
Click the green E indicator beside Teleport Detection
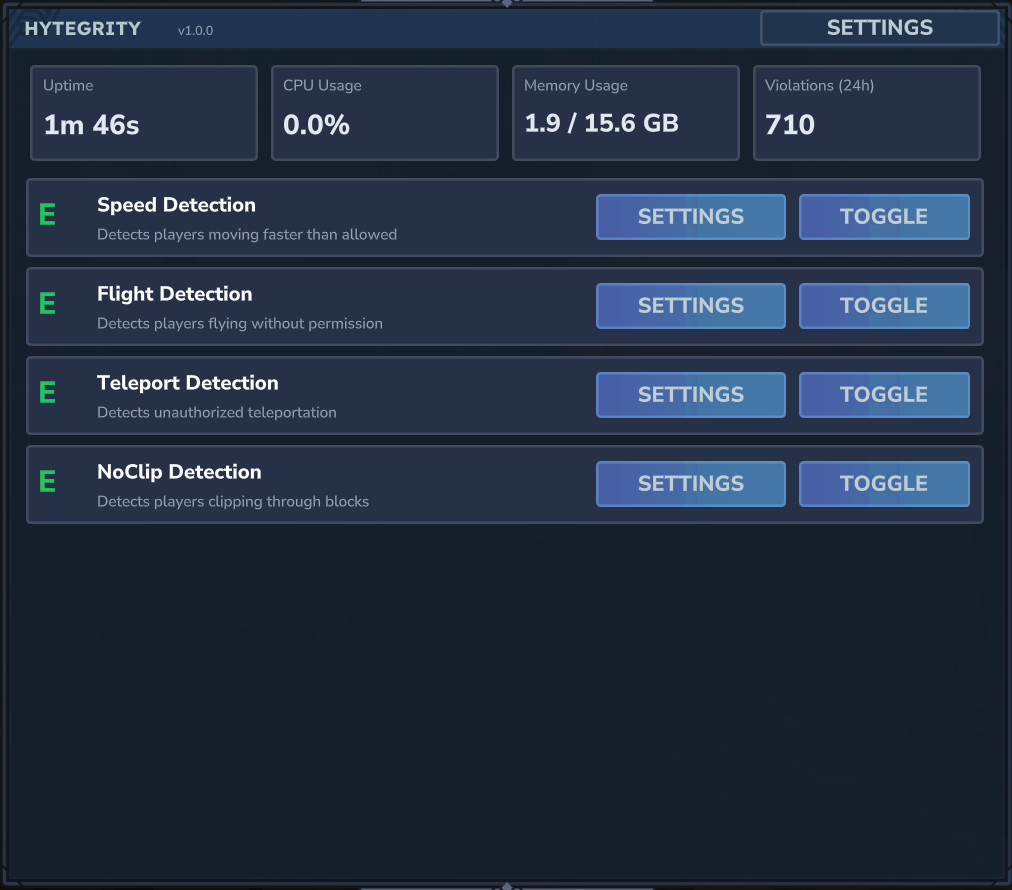(47, 393)
